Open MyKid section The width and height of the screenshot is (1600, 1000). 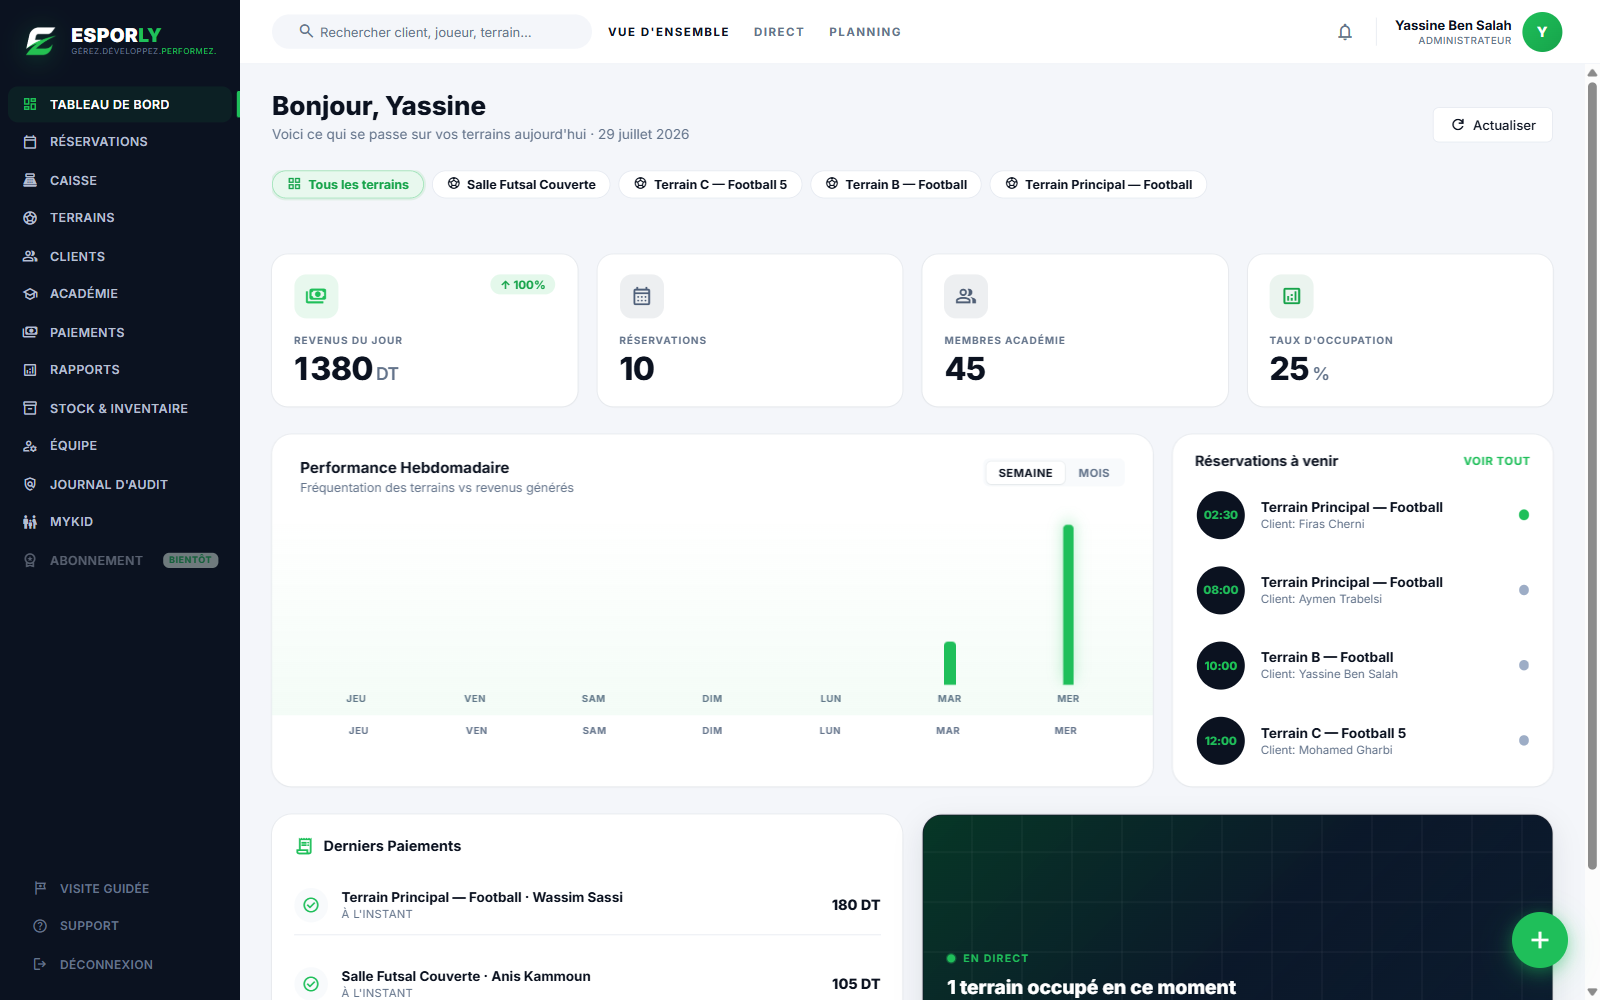pos(120,522)
